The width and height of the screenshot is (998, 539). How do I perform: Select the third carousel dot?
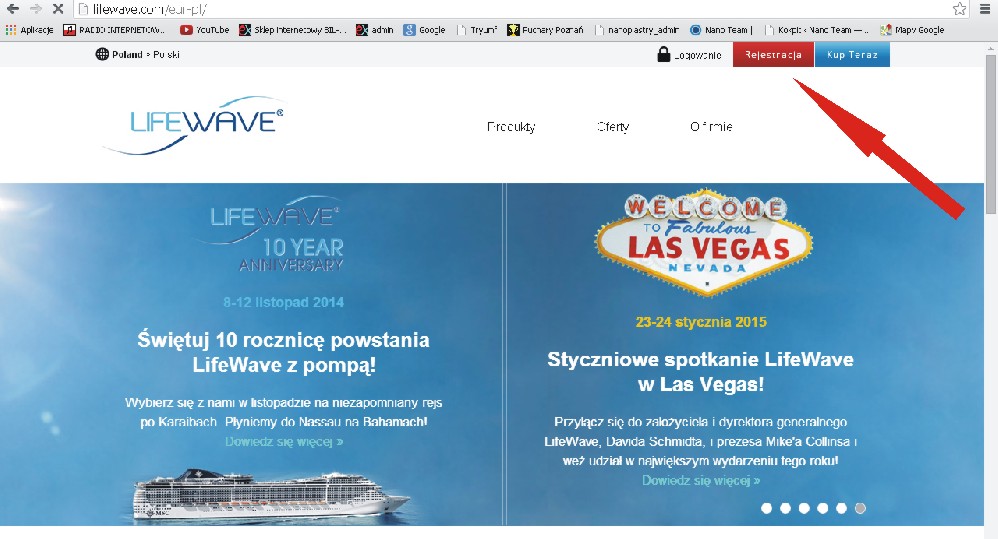[x=804, y=508]
